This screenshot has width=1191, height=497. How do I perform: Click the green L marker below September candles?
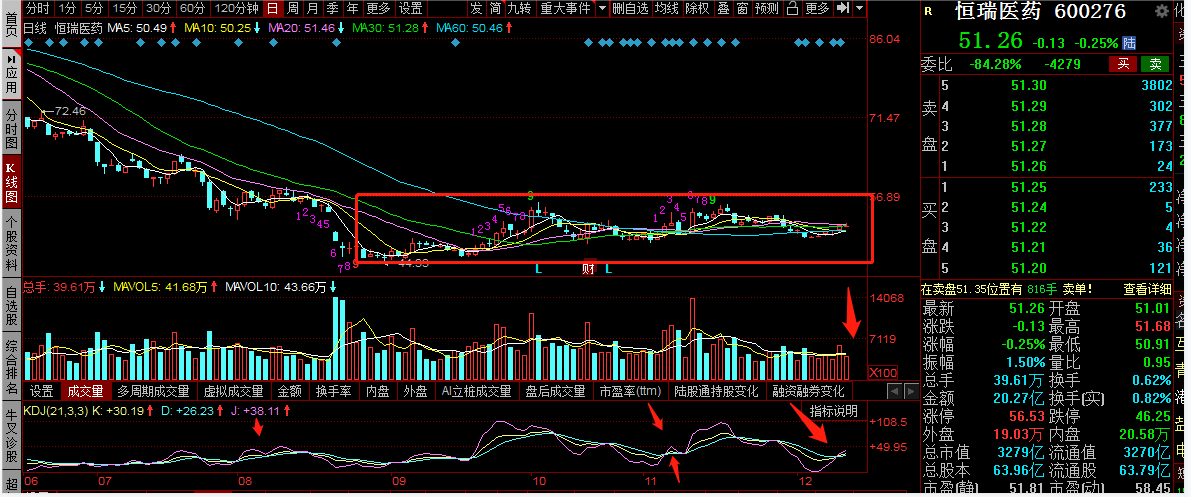click(539, 268)
